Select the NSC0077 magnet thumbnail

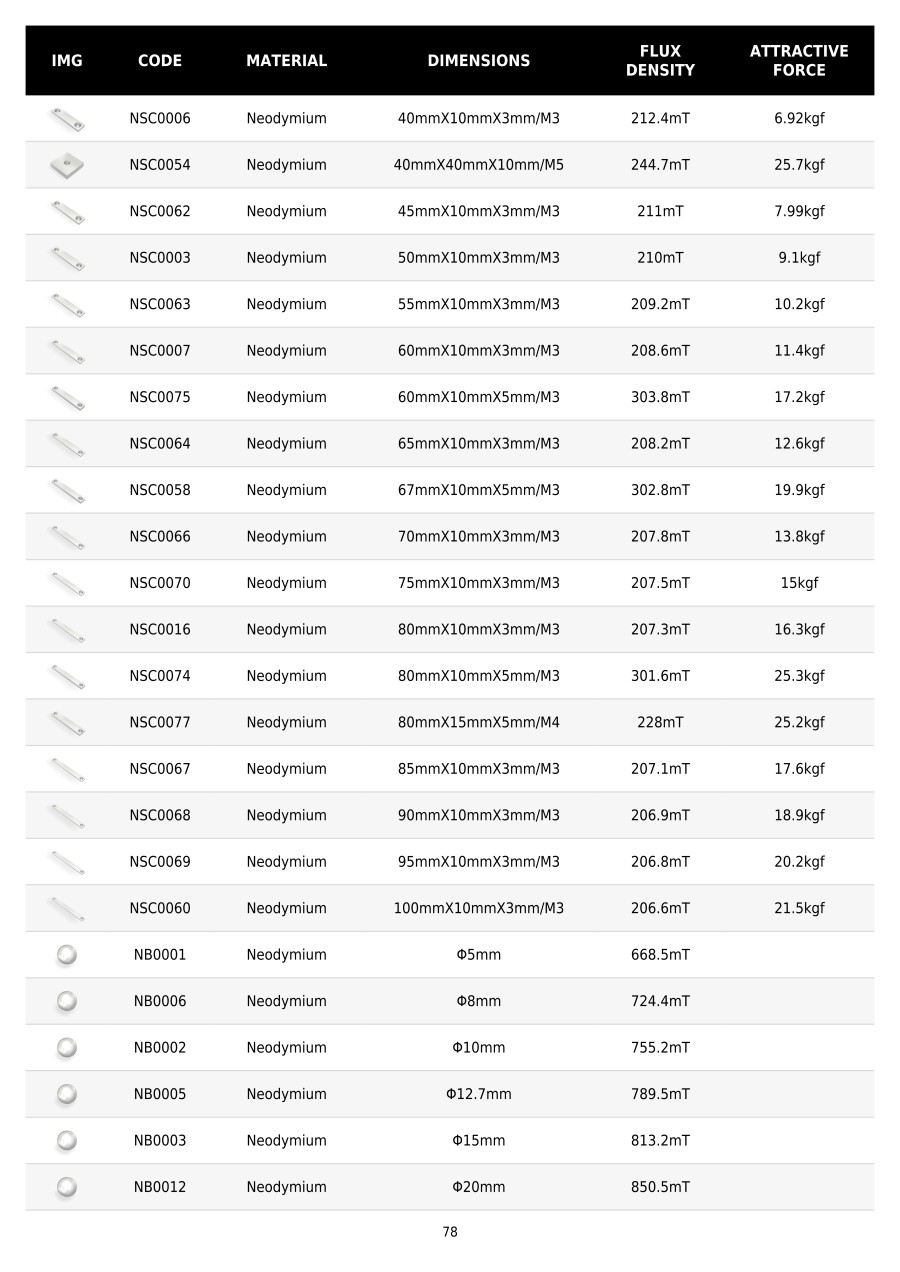tap(67, 722)
